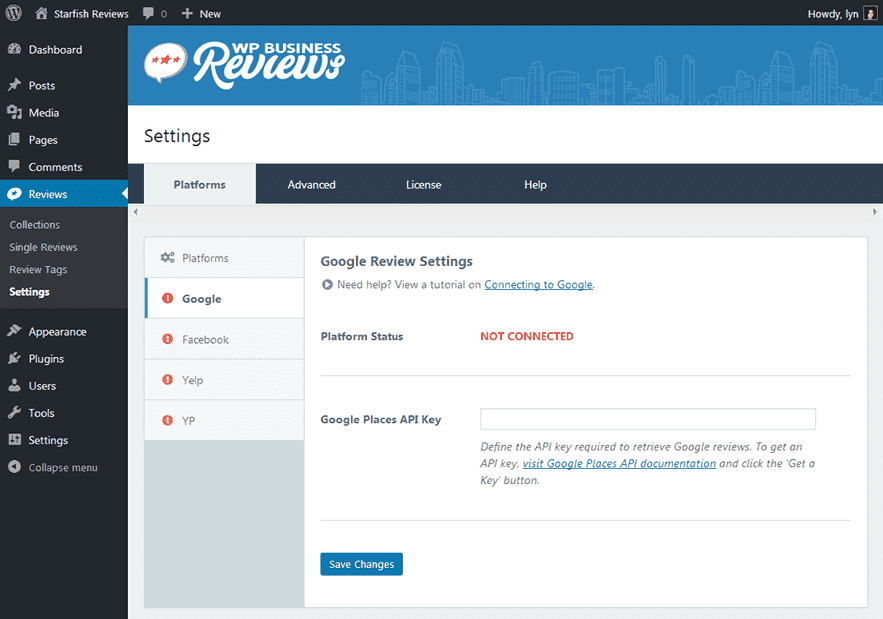
Task: Click the Settings sliders icon in the sidebar
Action: tap(15, 439)
